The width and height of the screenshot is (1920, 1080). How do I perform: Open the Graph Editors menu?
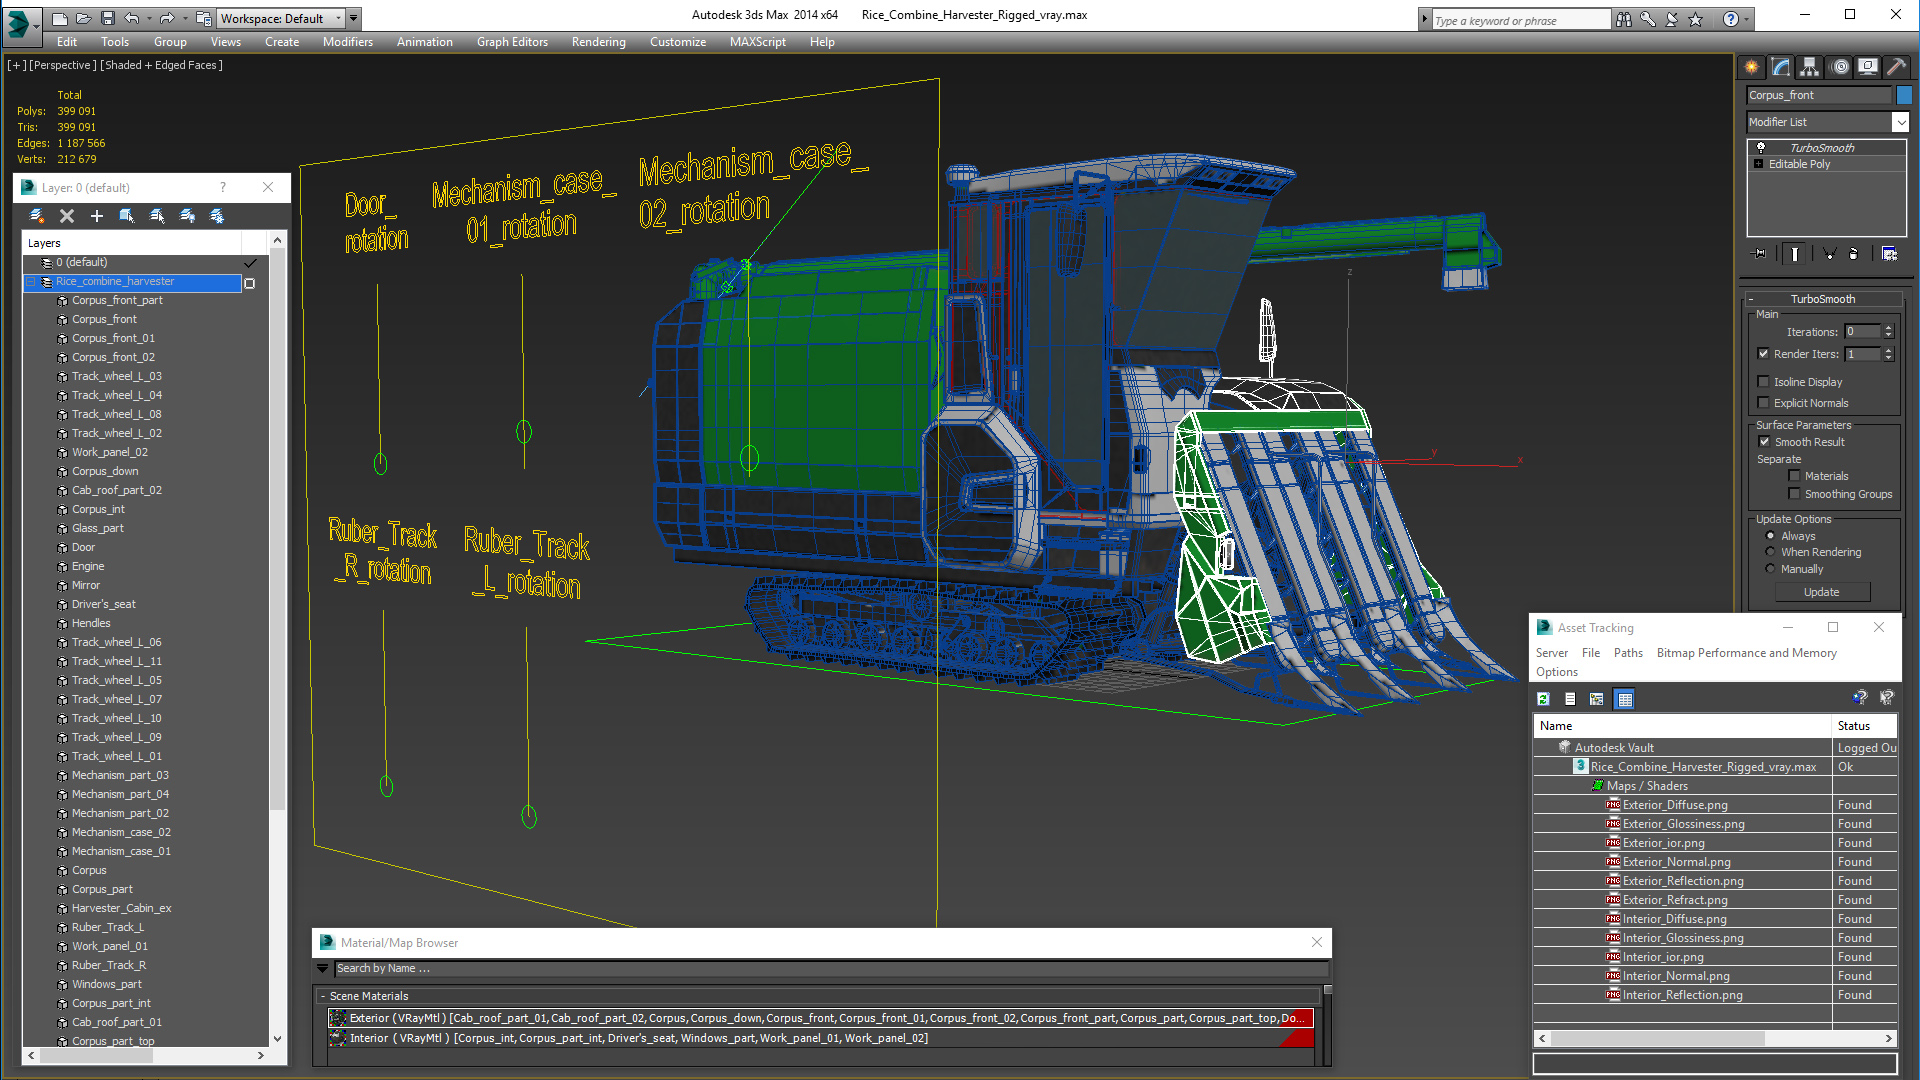(512, 42)
